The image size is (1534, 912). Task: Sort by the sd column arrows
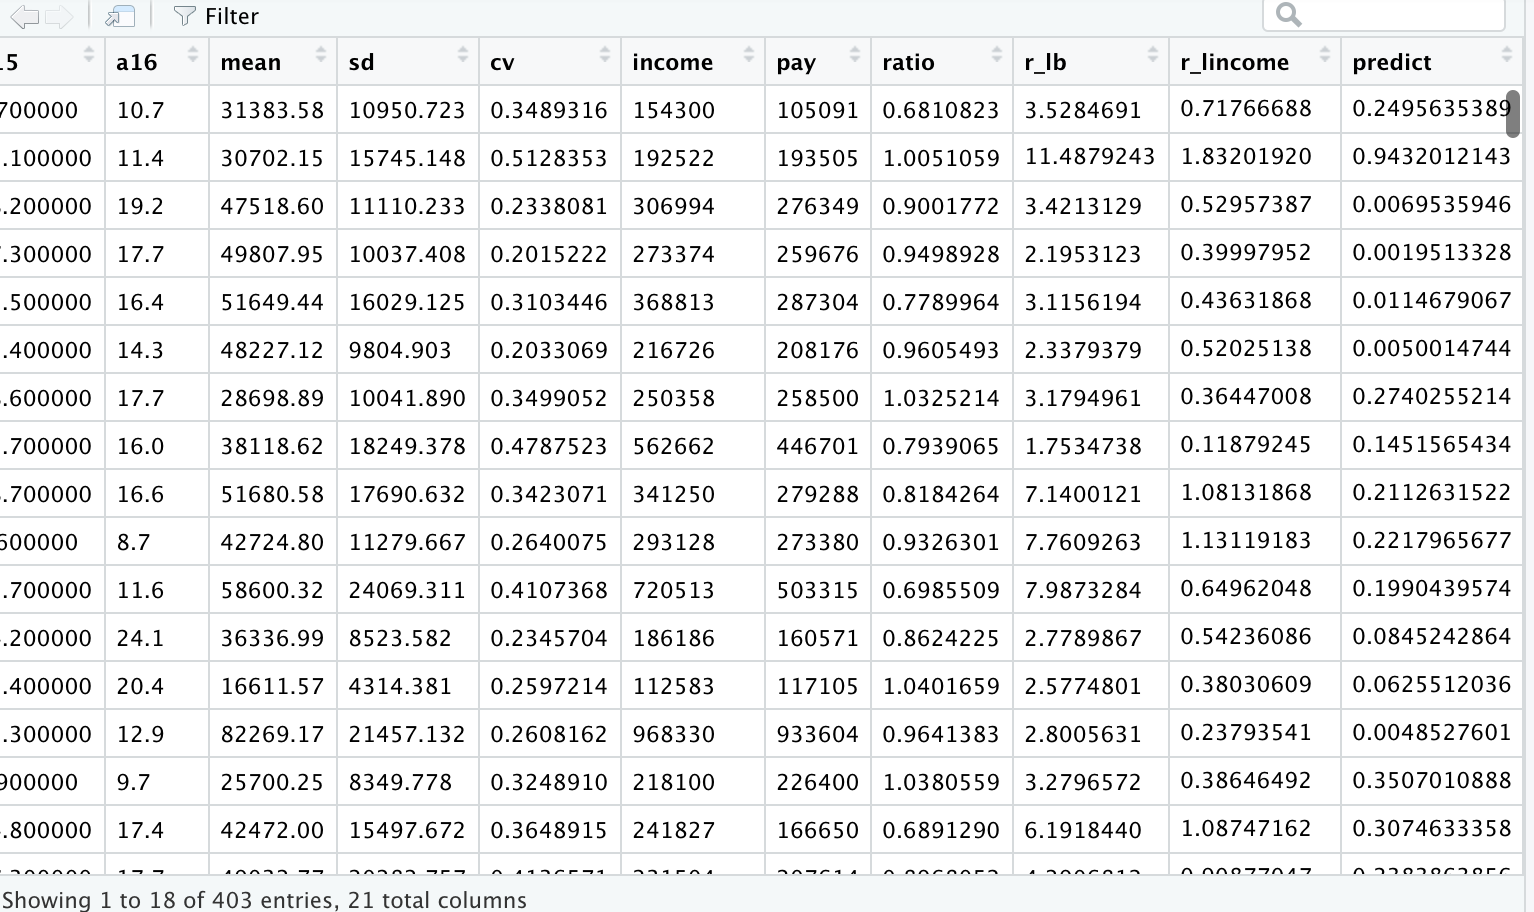pos(462,55)
